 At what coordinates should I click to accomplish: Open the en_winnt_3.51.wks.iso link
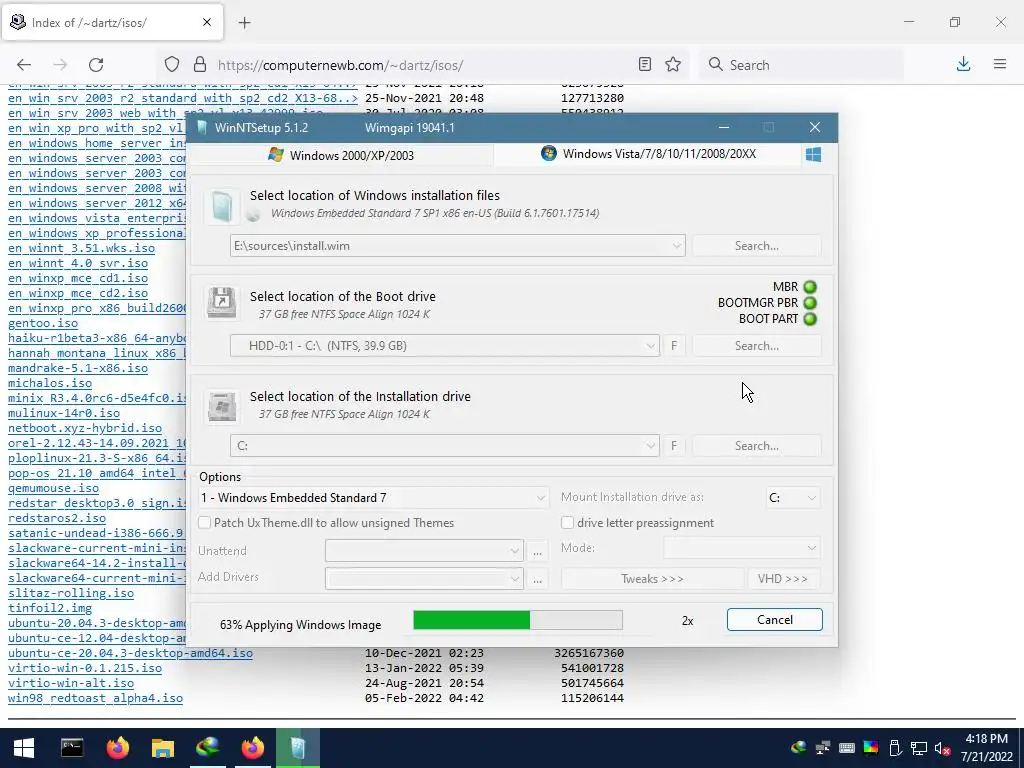tap(82, 248)
